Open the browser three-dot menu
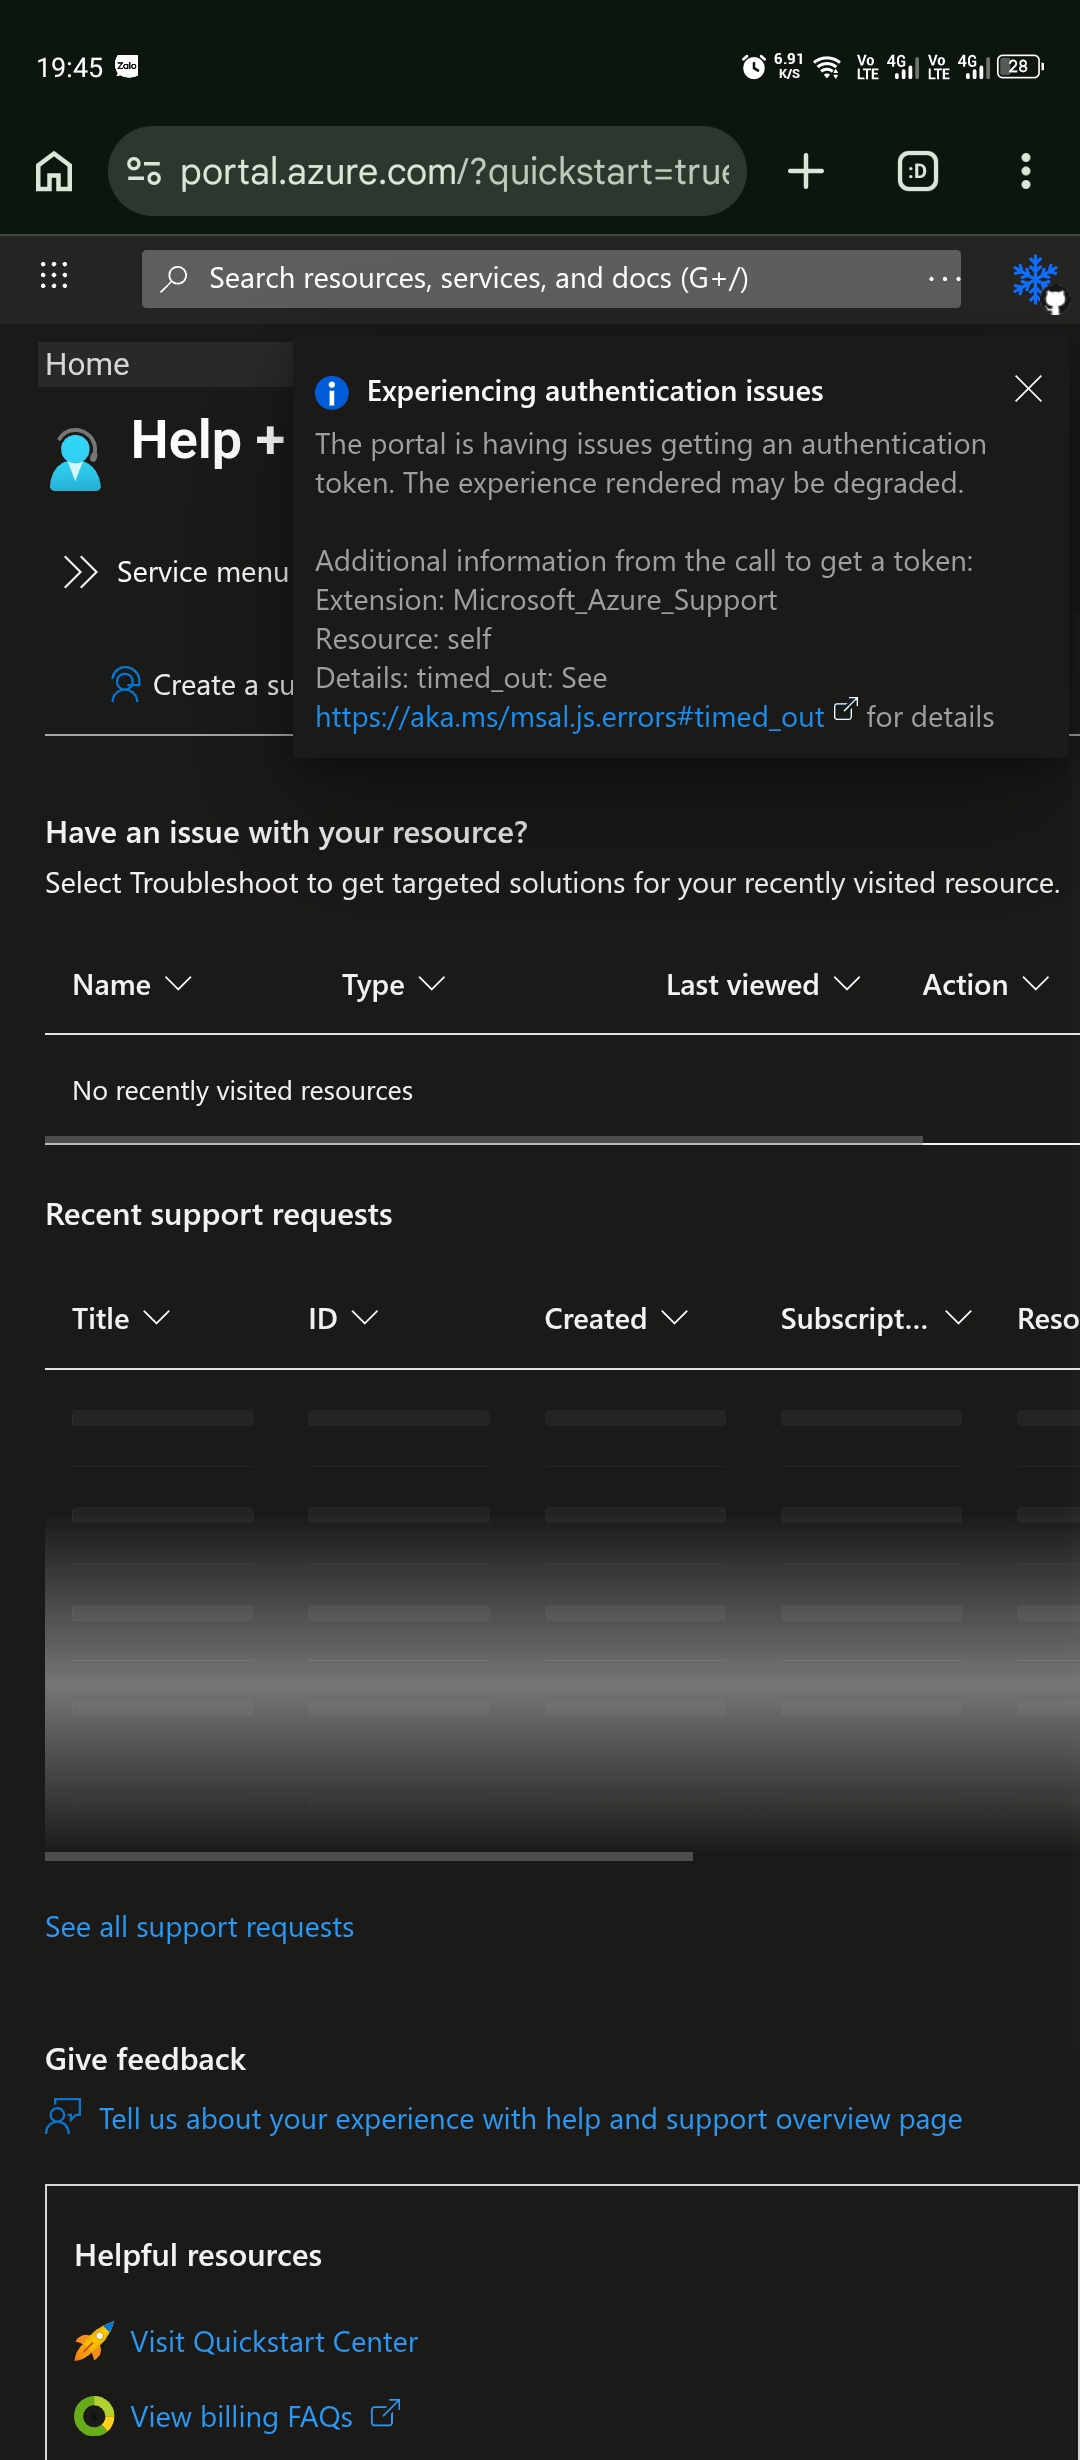 coord(1026,171)
